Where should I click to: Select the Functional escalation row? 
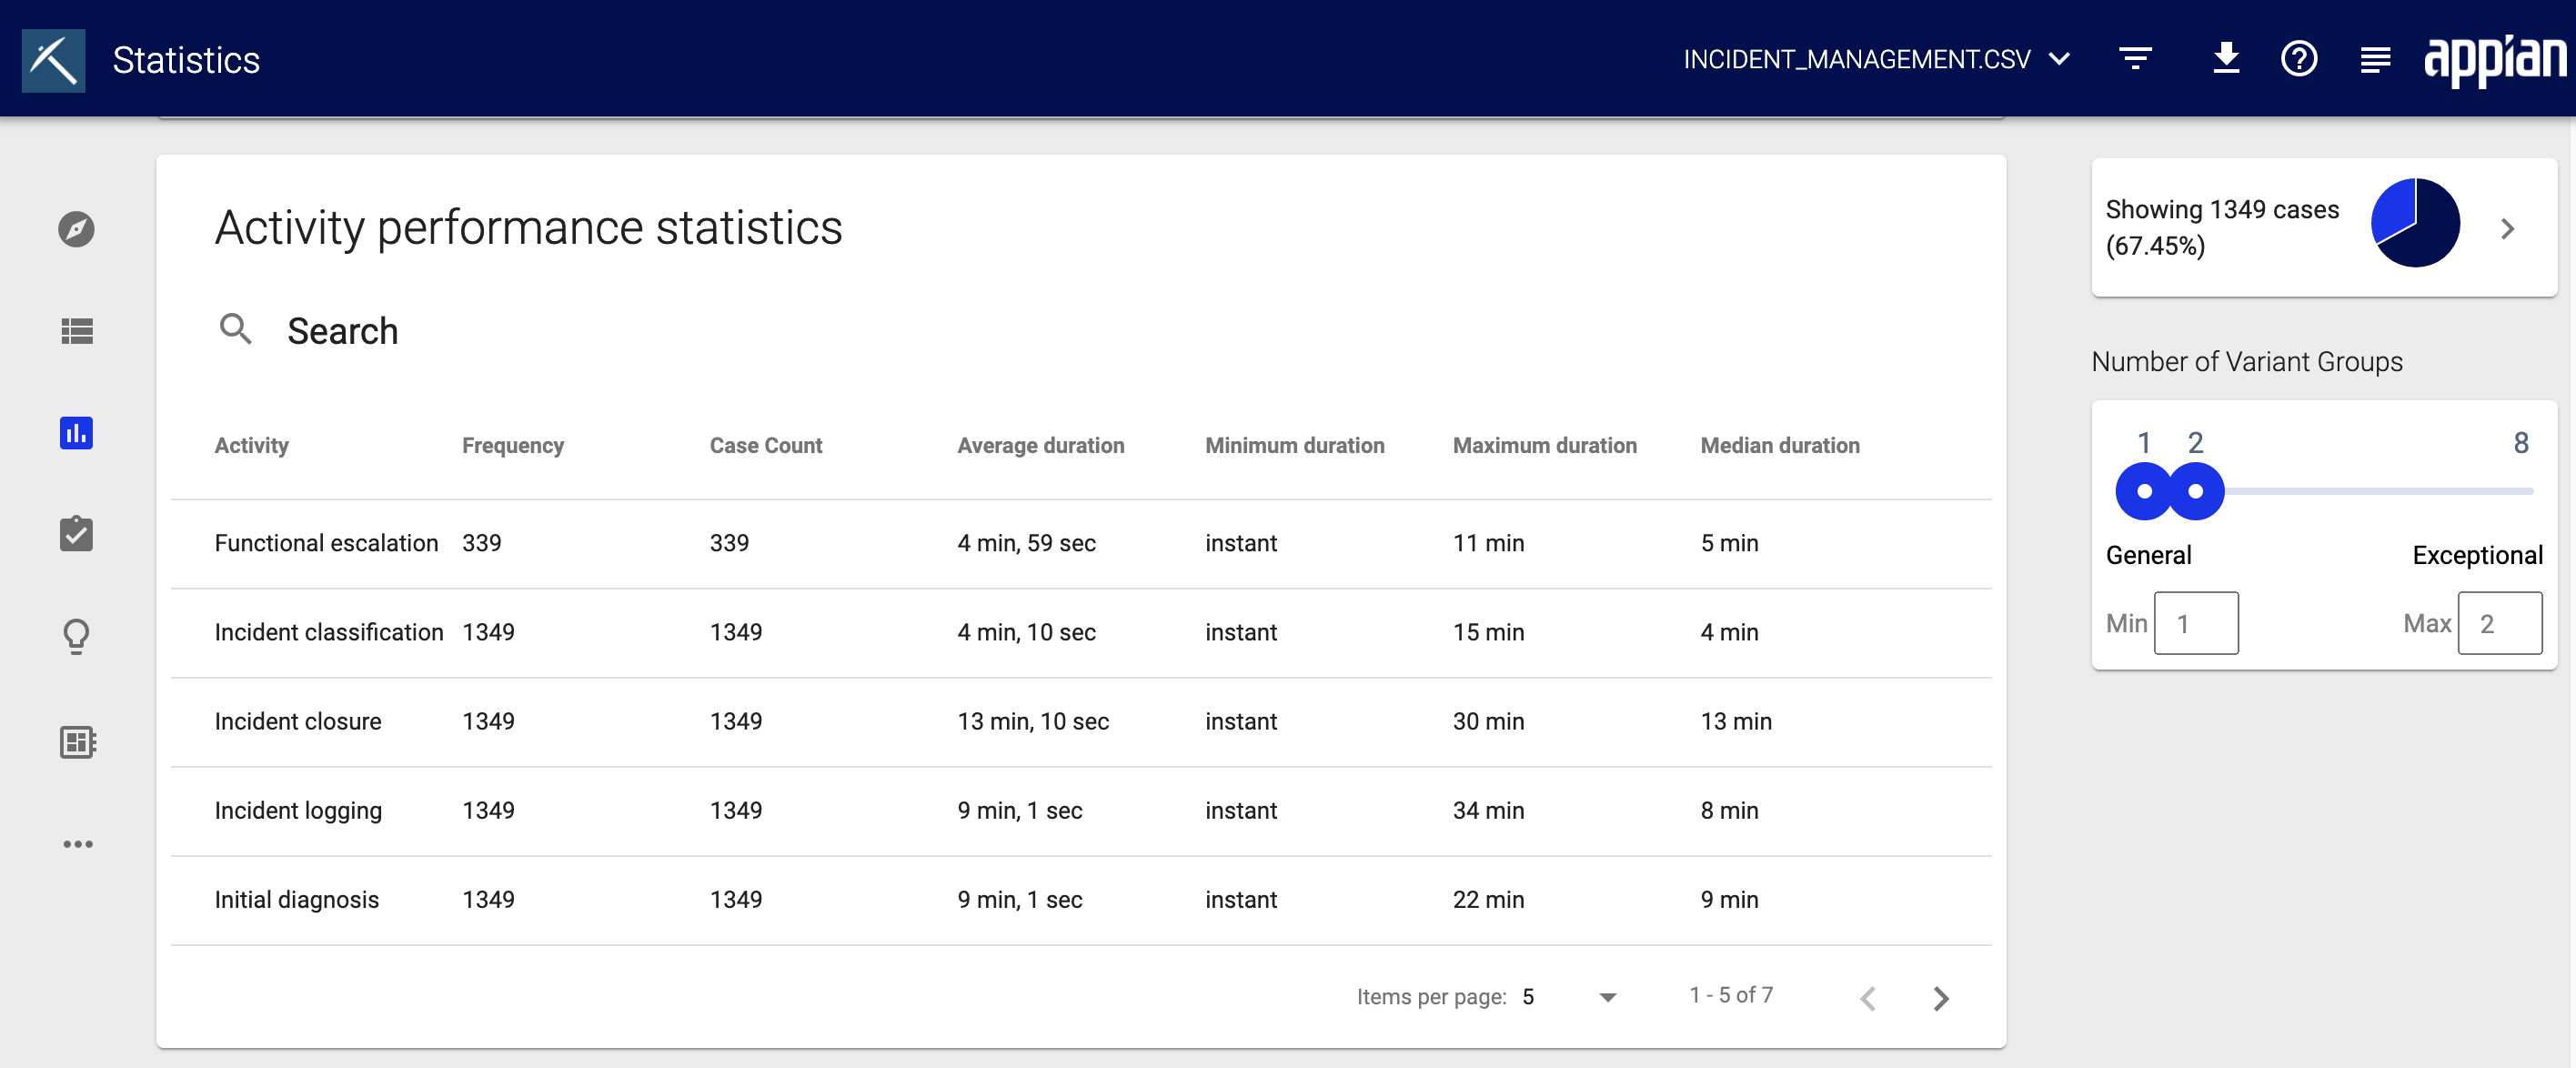point(1081,543)
